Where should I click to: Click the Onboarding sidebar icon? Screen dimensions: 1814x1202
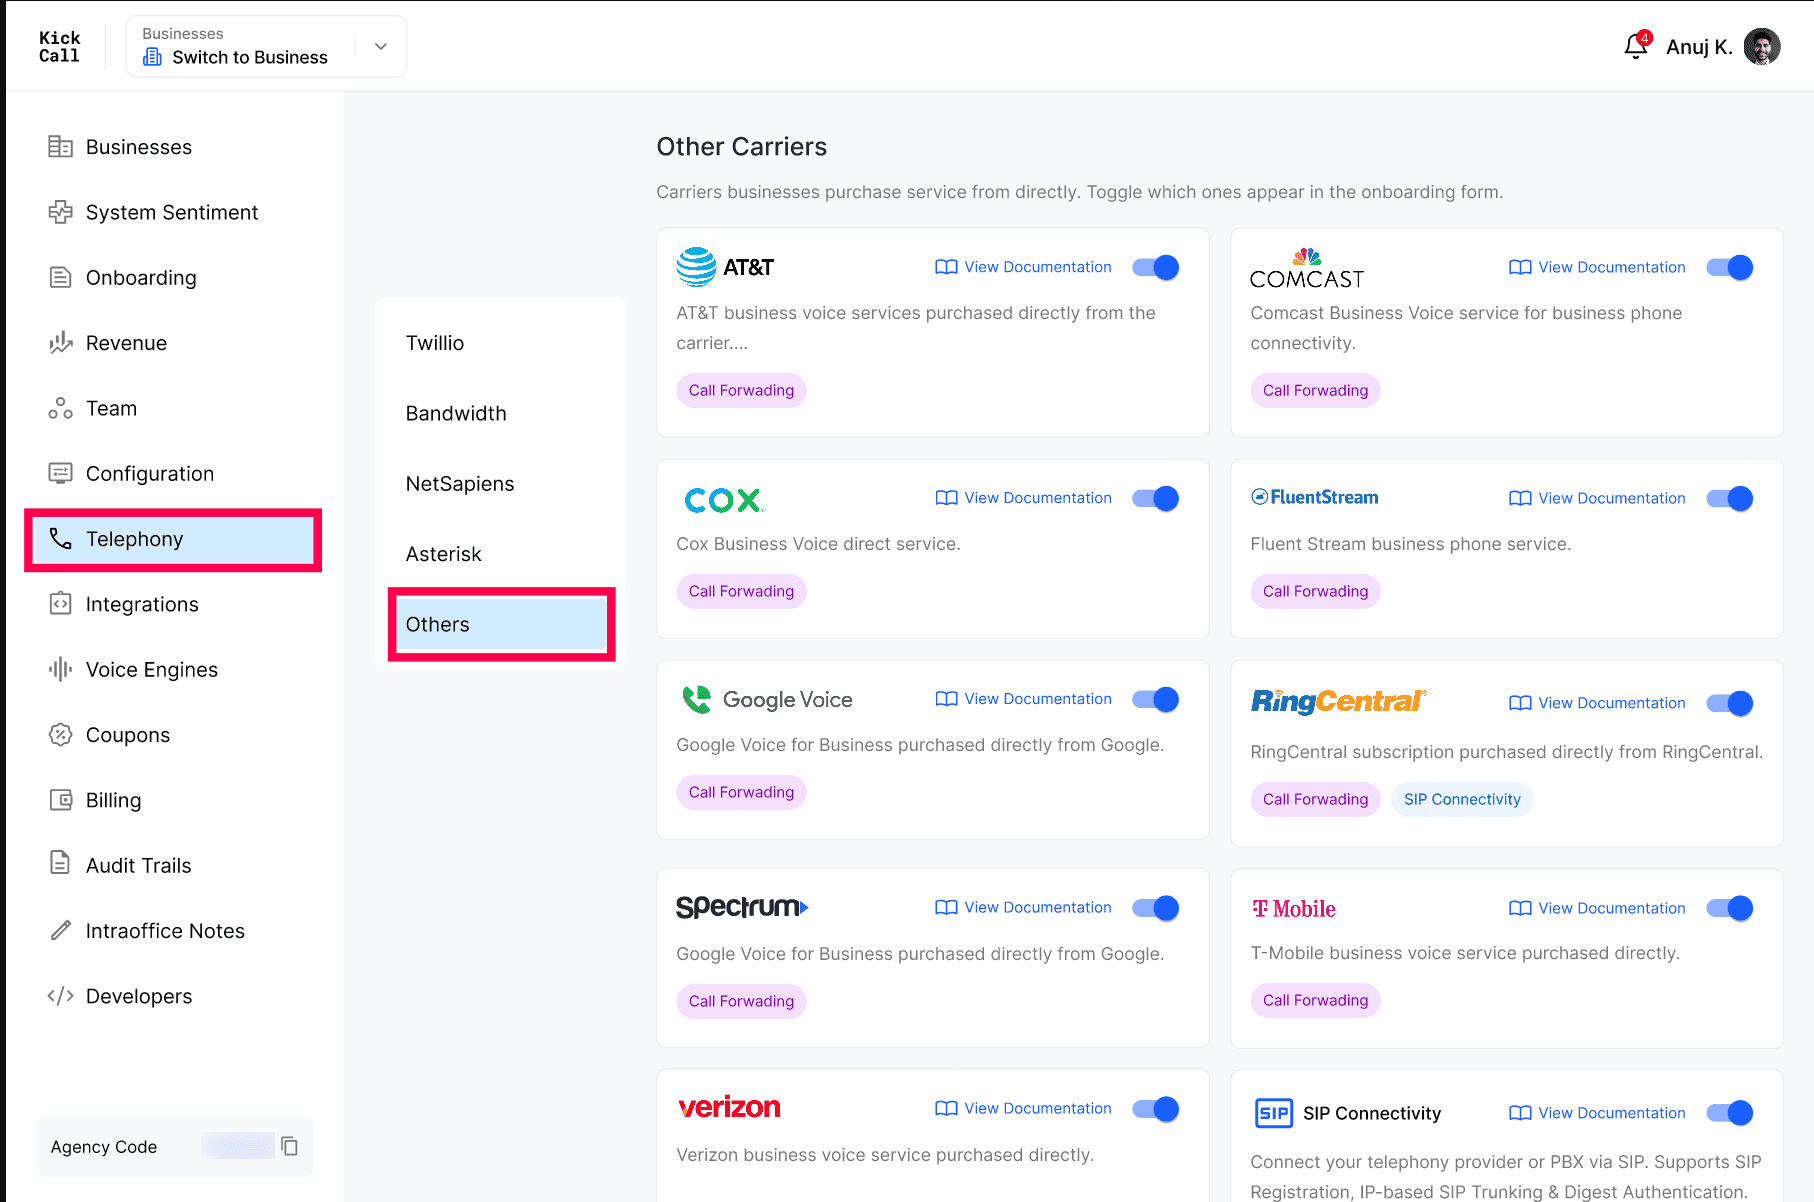(x=60, y=277)
